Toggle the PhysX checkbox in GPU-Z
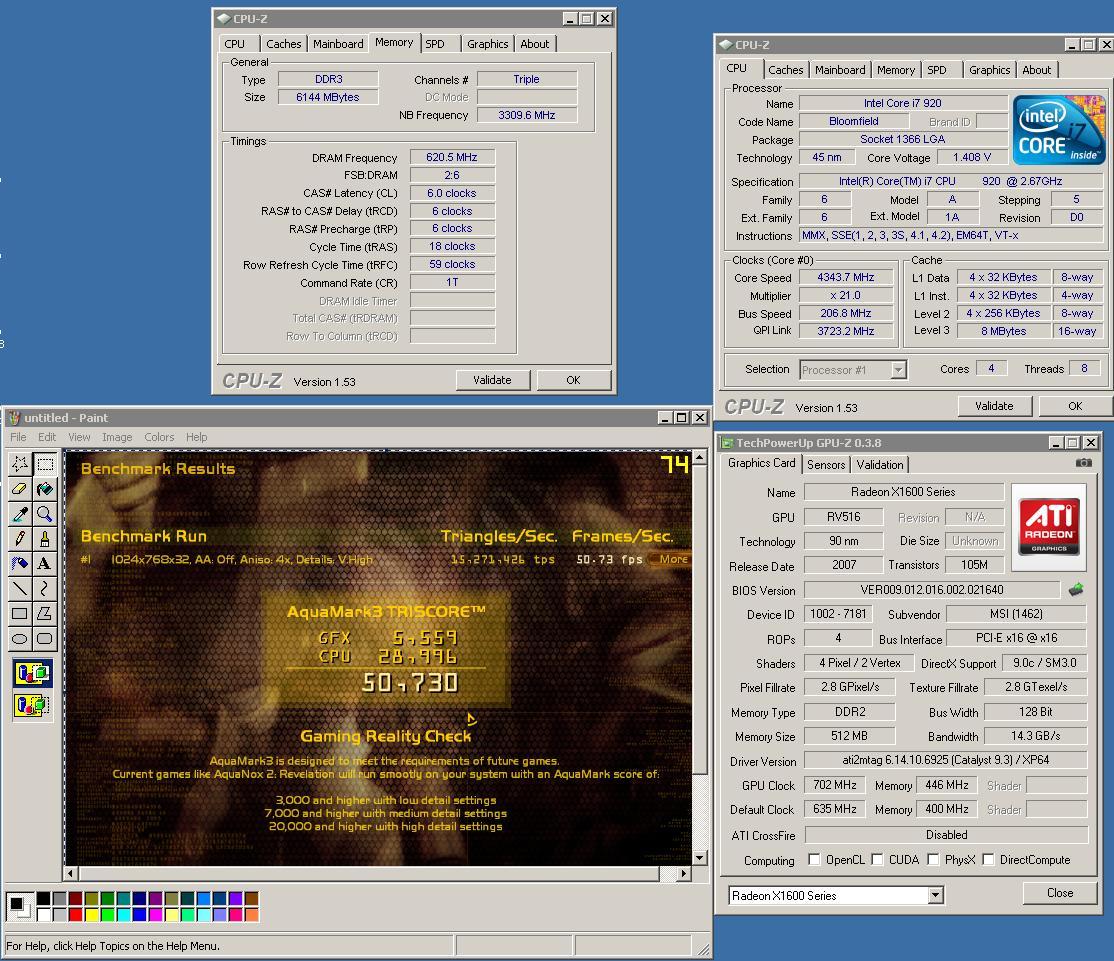1114x961 pixels. (933, 859)
